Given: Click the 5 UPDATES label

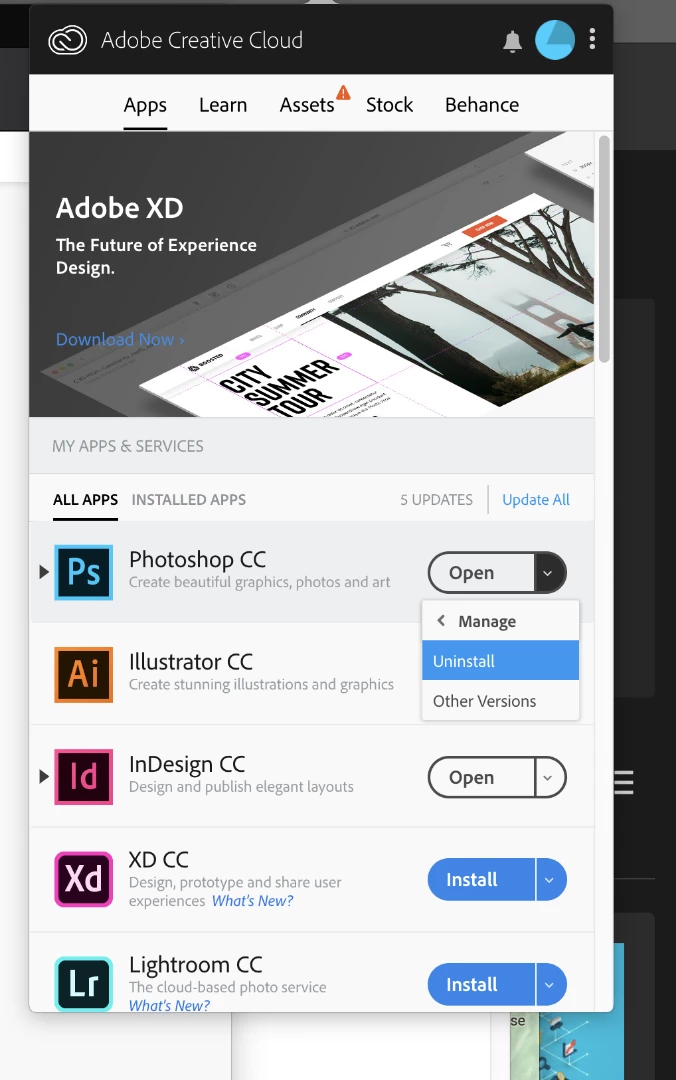Looking at the screenshot, I should (436, 499).
